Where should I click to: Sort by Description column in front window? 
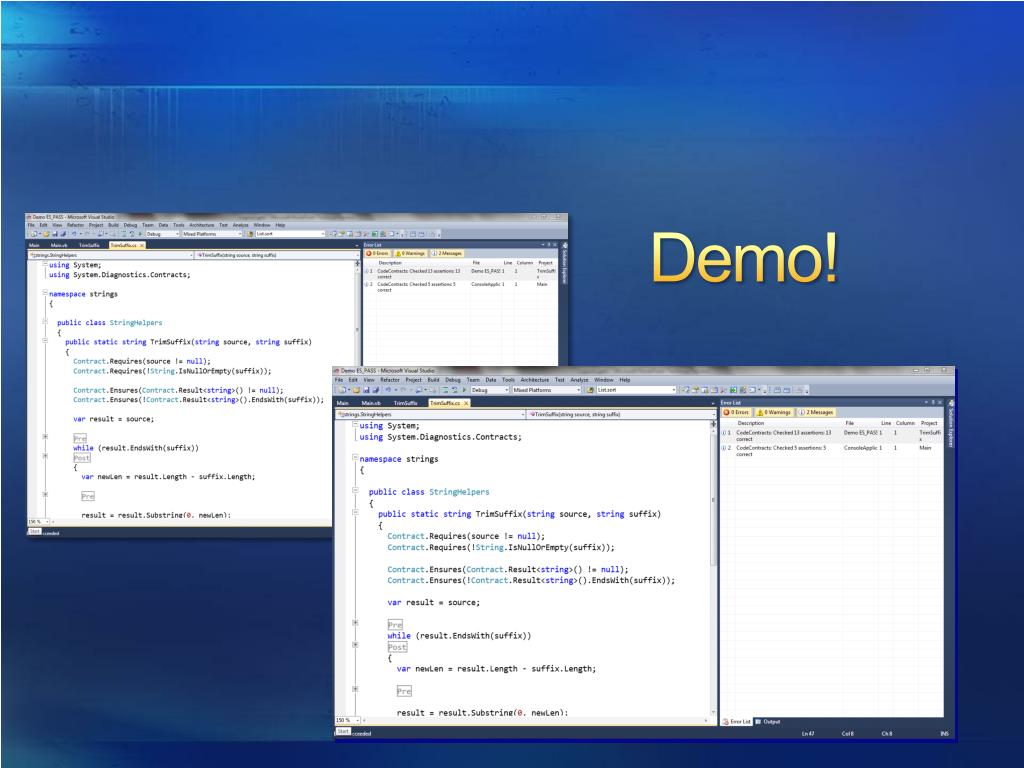point(751,423)
